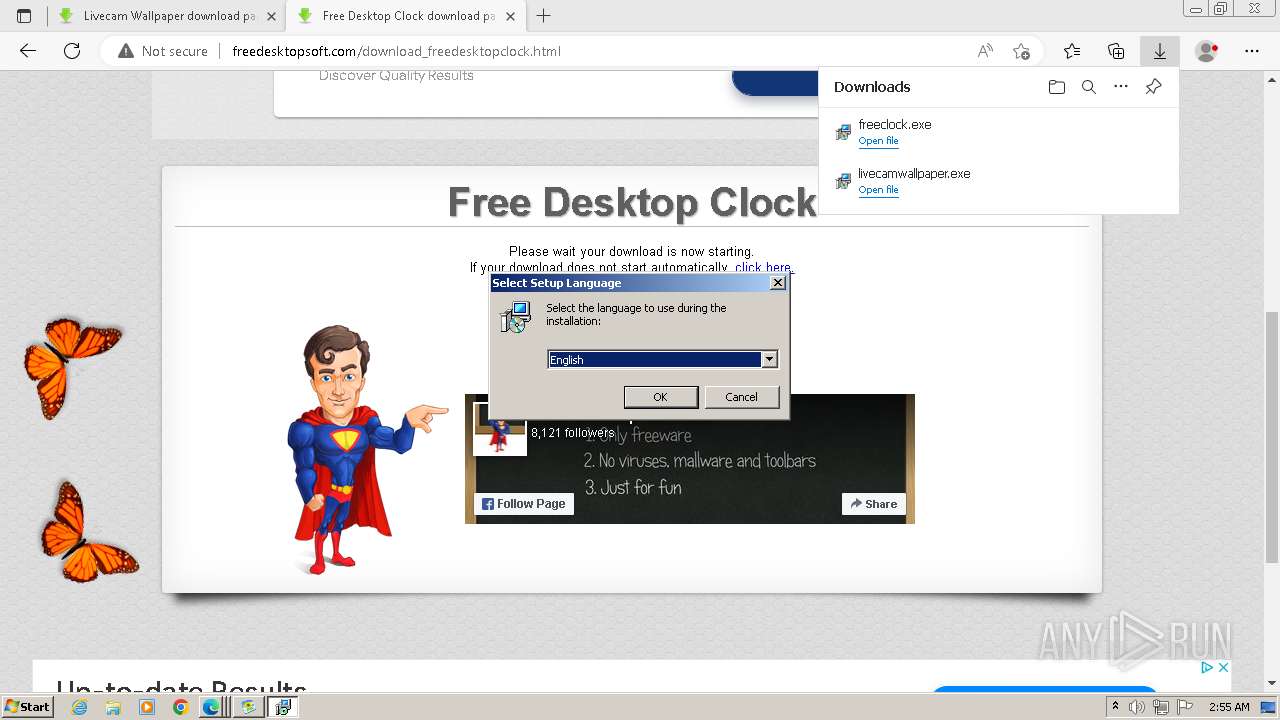This screenshot has width=1280, height=720.
Task: Show hidden system tray icons
Action: [1115, 707]
